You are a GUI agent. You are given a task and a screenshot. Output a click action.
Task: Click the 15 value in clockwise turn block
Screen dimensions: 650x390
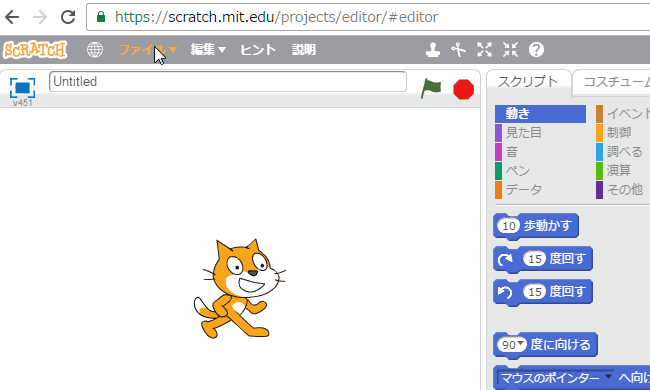[x=535, y=259]
